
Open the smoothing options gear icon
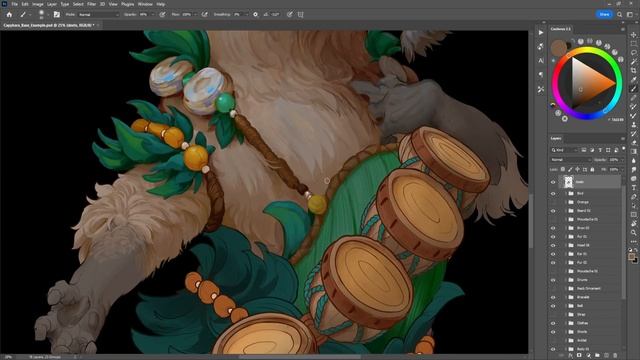click(x=256, y=14)
